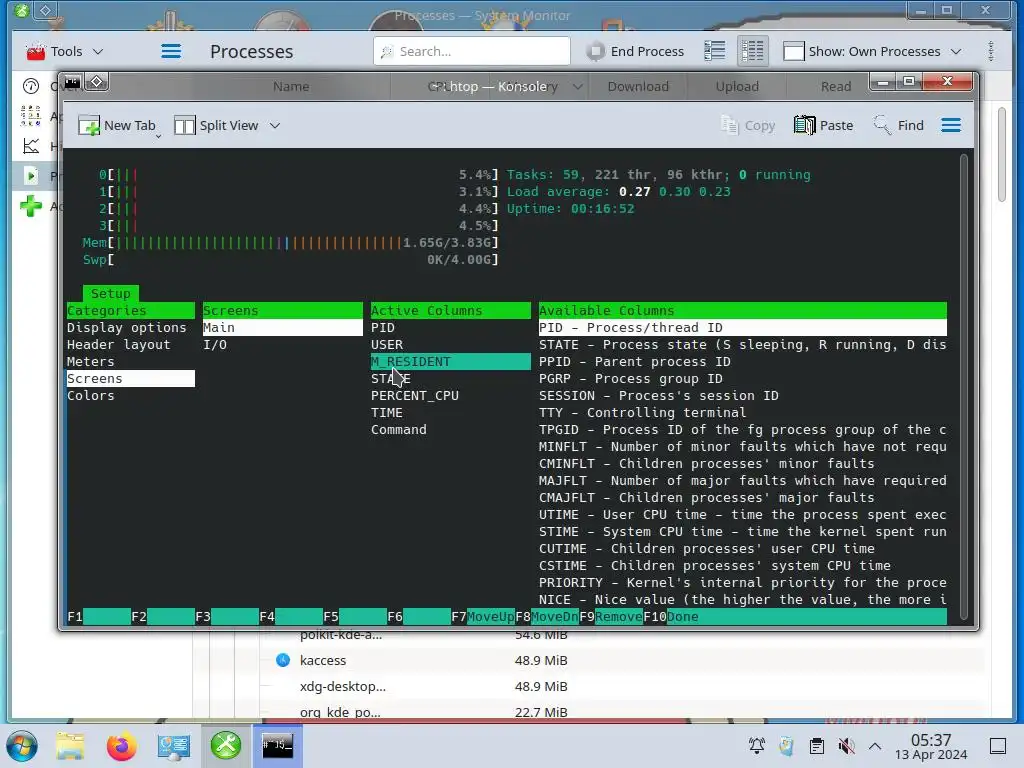Click the Show processes filter icon

click(x=793, y=51)
